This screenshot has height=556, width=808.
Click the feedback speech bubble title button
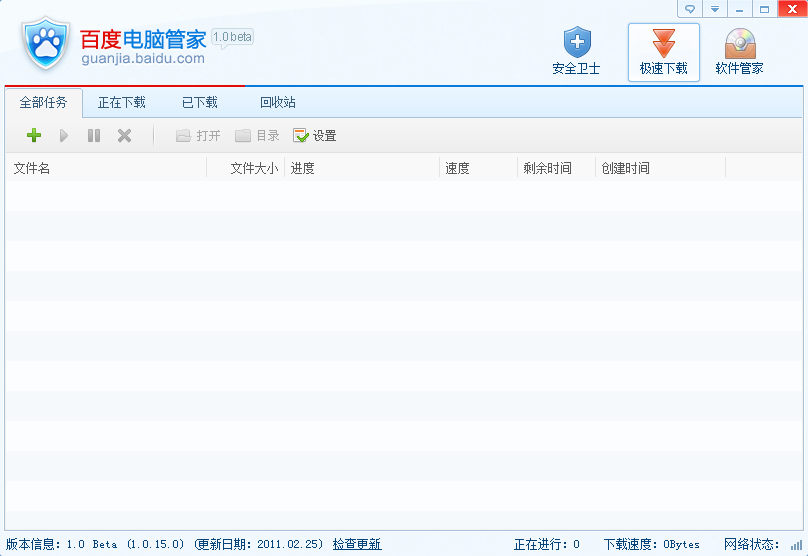click(690, 9)
